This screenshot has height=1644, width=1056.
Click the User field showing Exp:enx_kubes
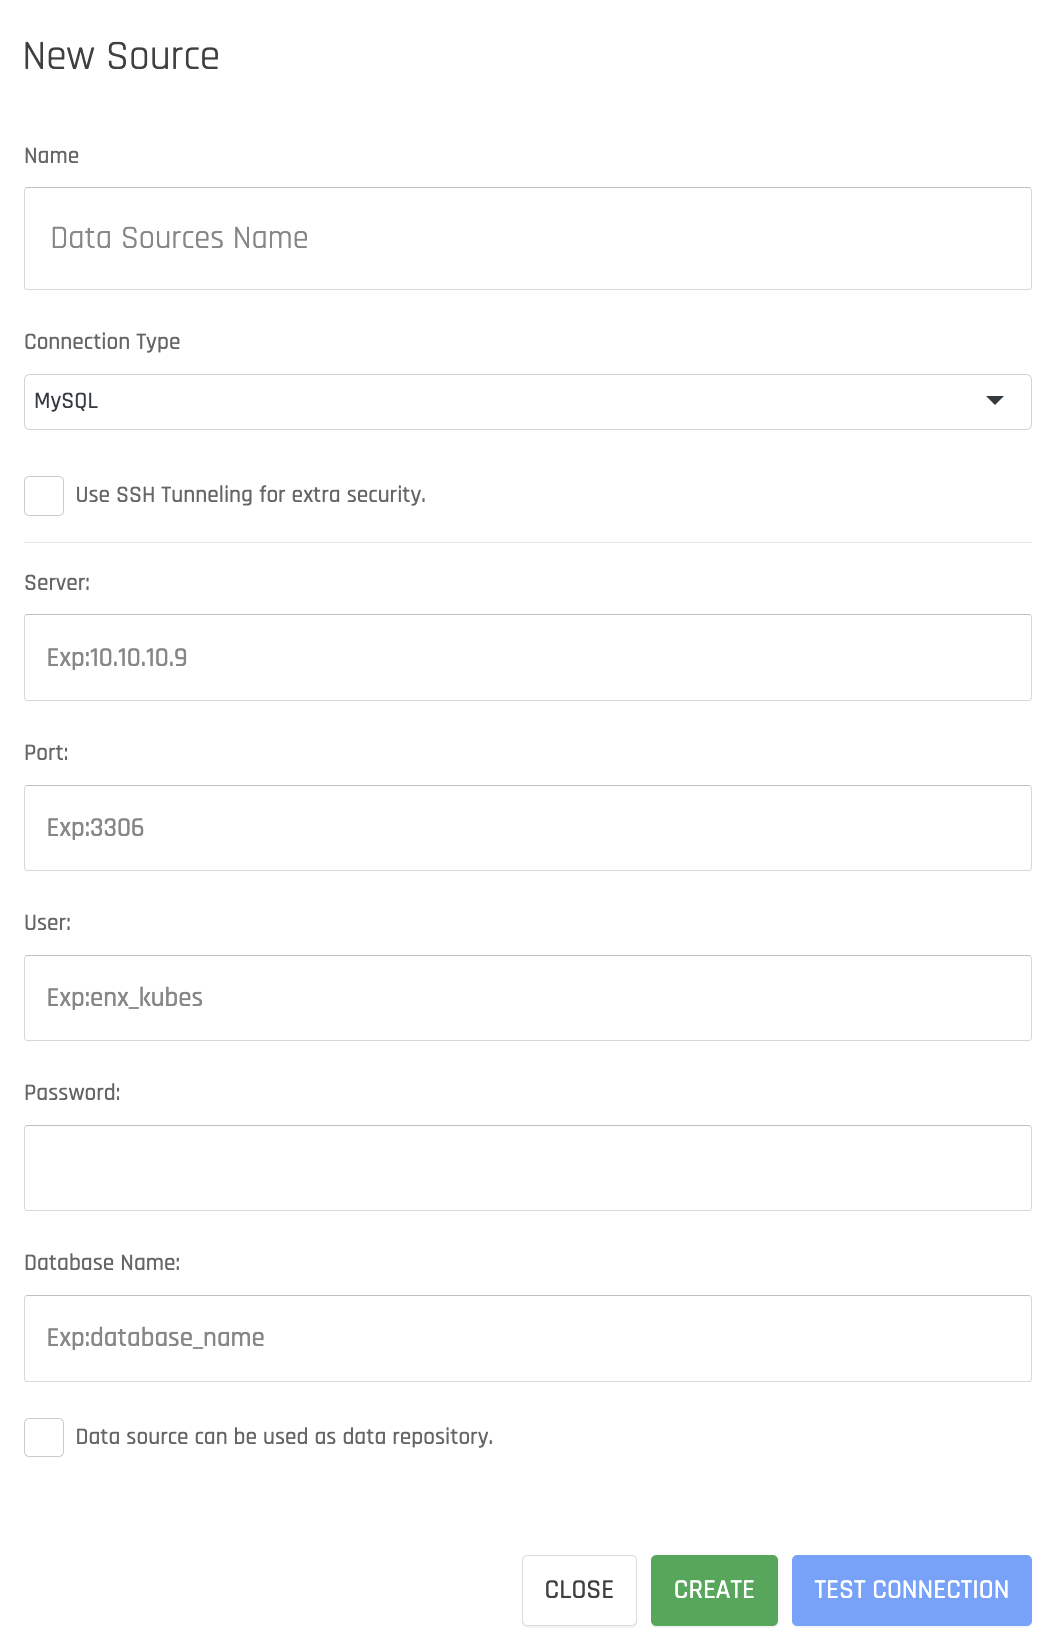[x=528, y=998]
